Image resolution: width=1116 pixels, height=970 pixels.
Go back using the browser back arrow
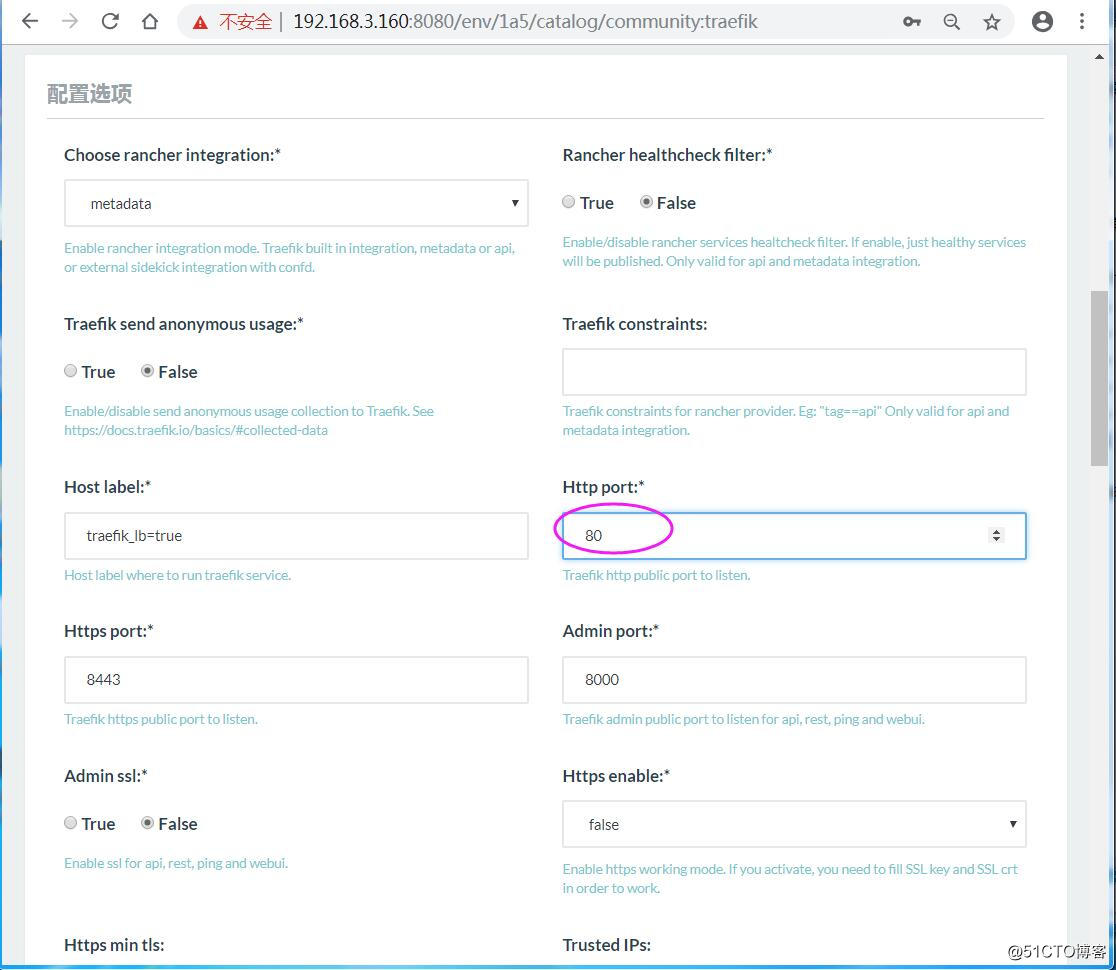click(30, 21)
